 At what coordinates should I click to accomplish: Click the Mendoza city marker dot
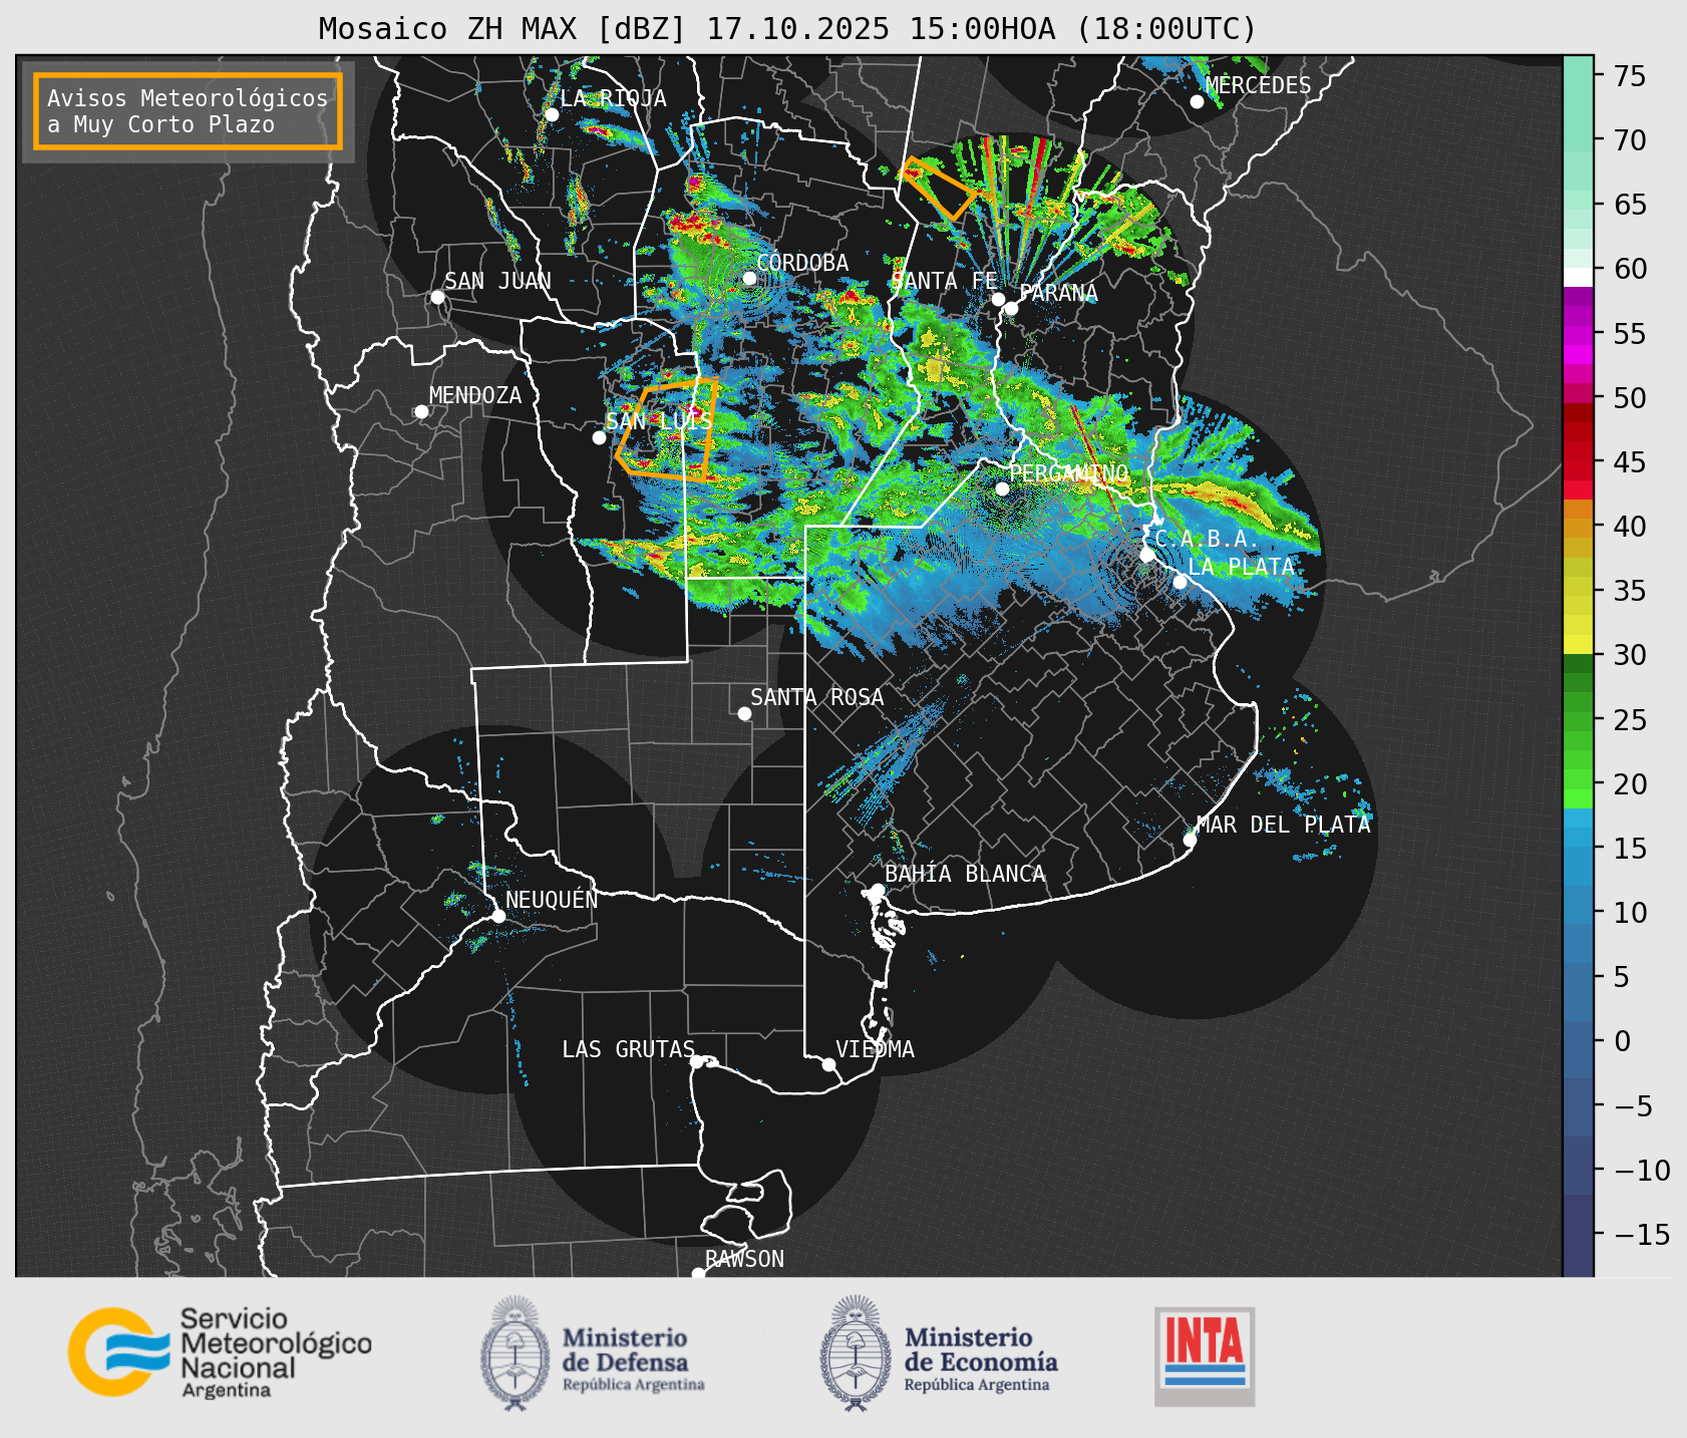pyautogui.click(x=421, y=412)
